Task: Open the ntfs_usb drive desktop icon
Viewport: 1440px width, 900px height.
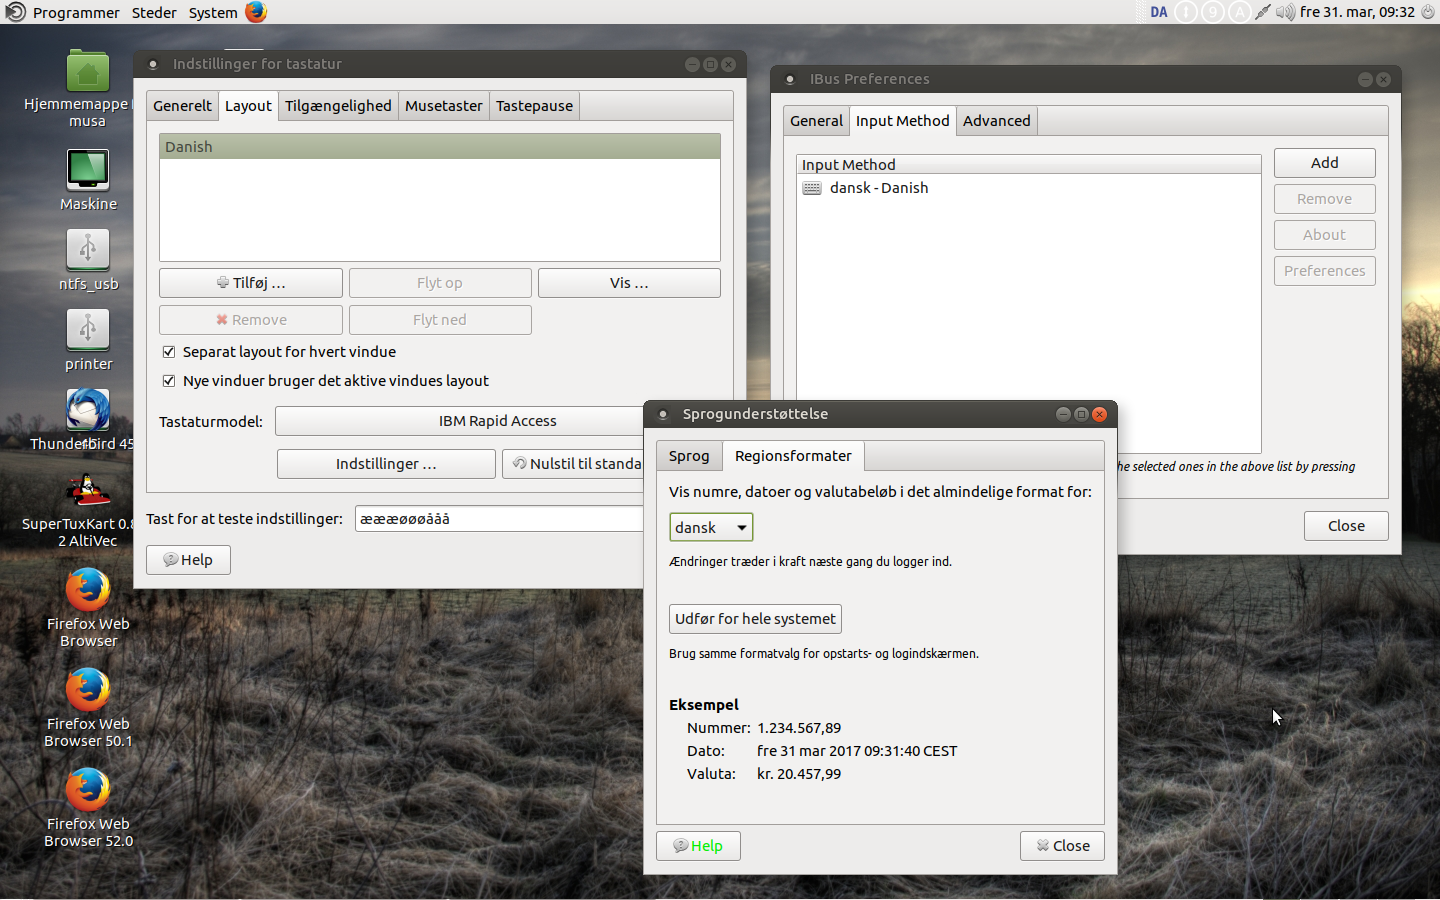Action: 88,250
